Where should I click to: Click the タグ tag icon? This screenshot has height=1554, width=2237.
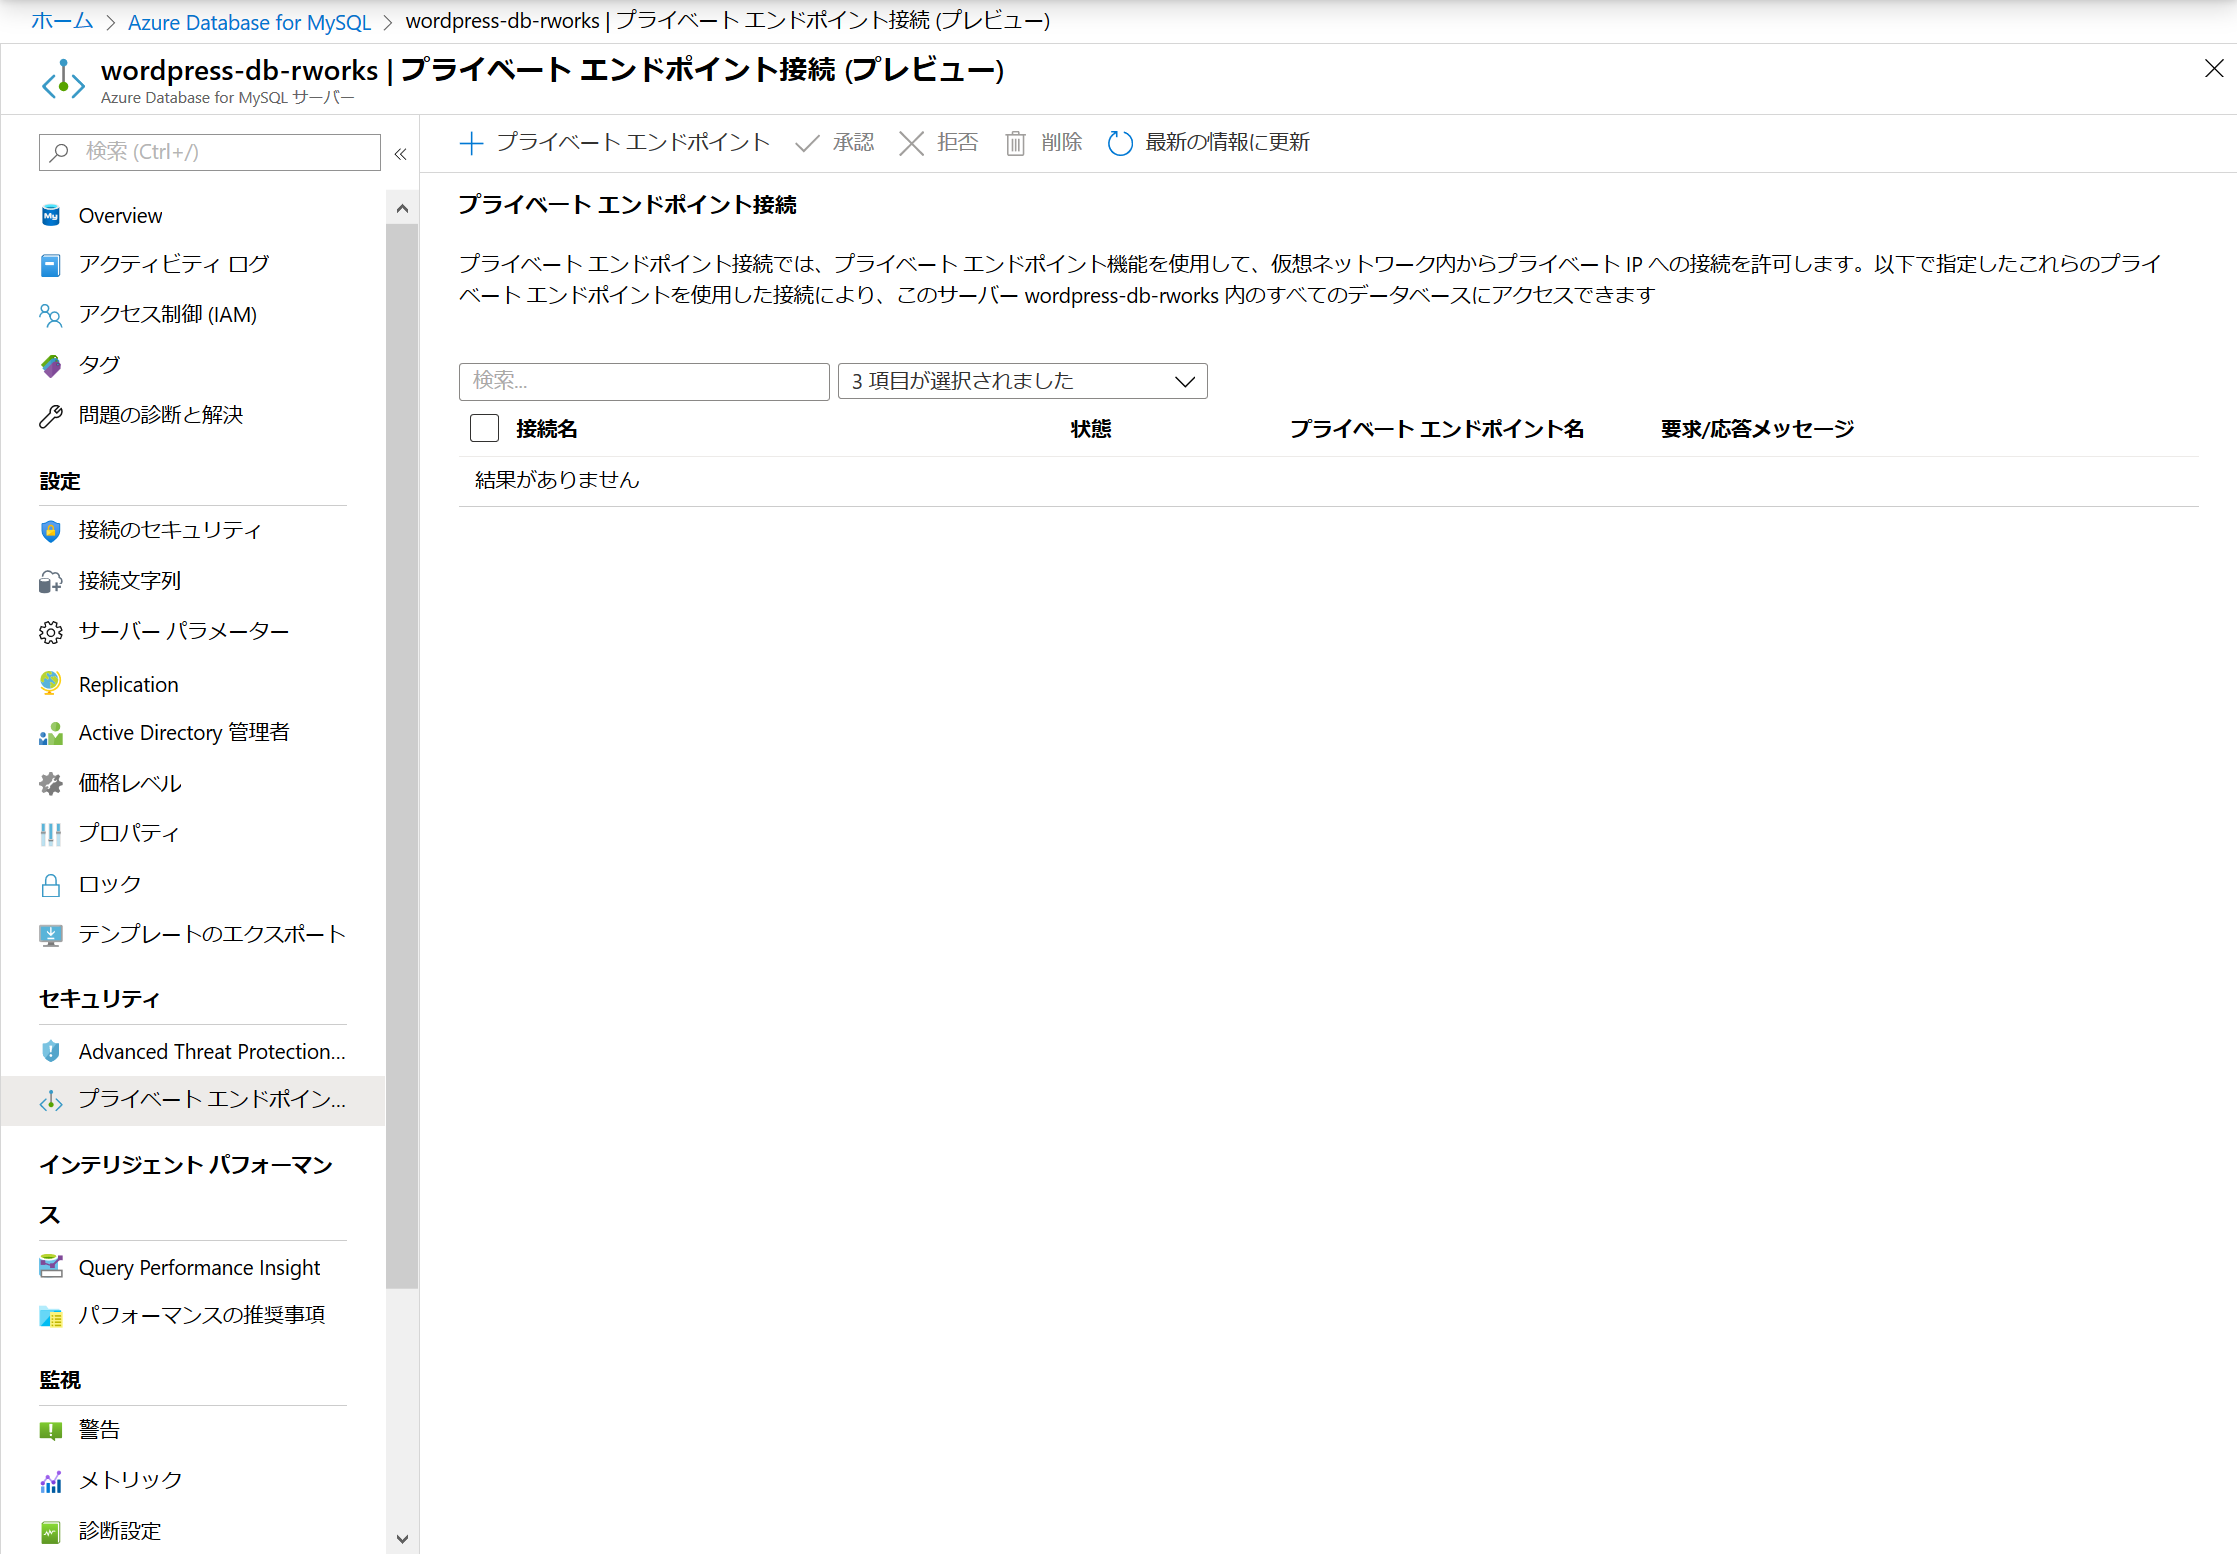51,365
